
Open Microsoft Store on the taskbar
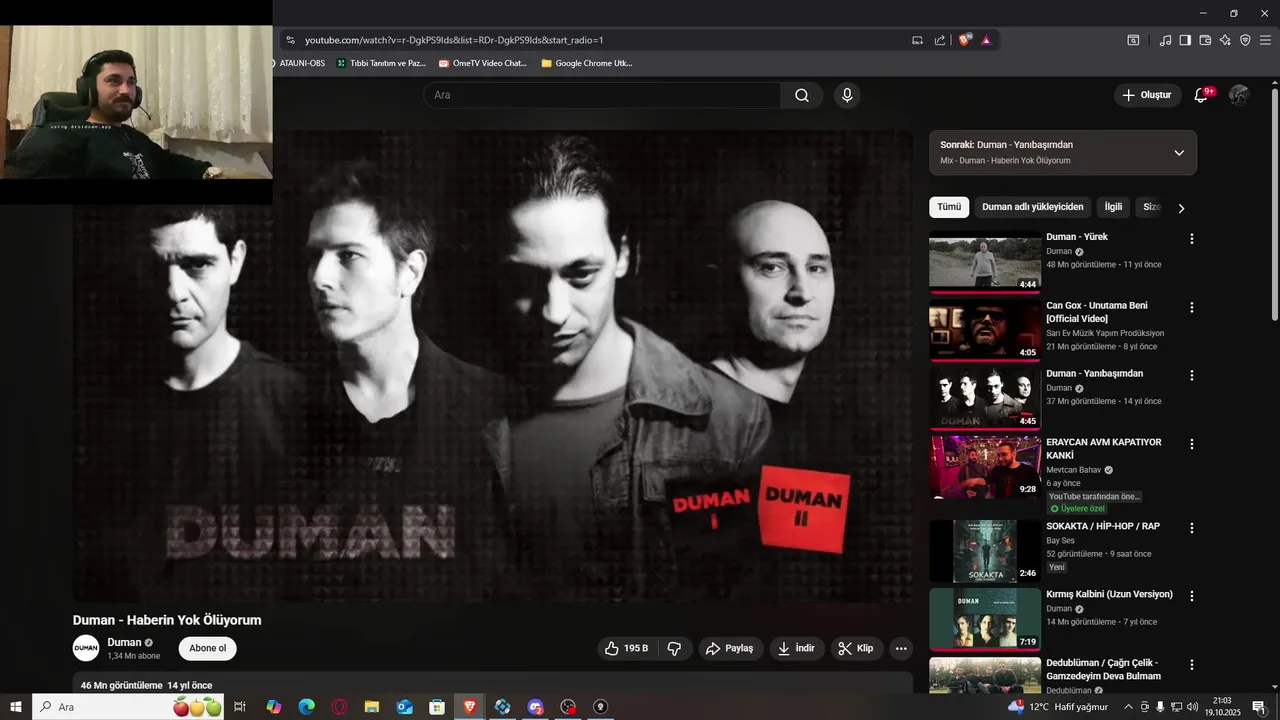[437, 707]
